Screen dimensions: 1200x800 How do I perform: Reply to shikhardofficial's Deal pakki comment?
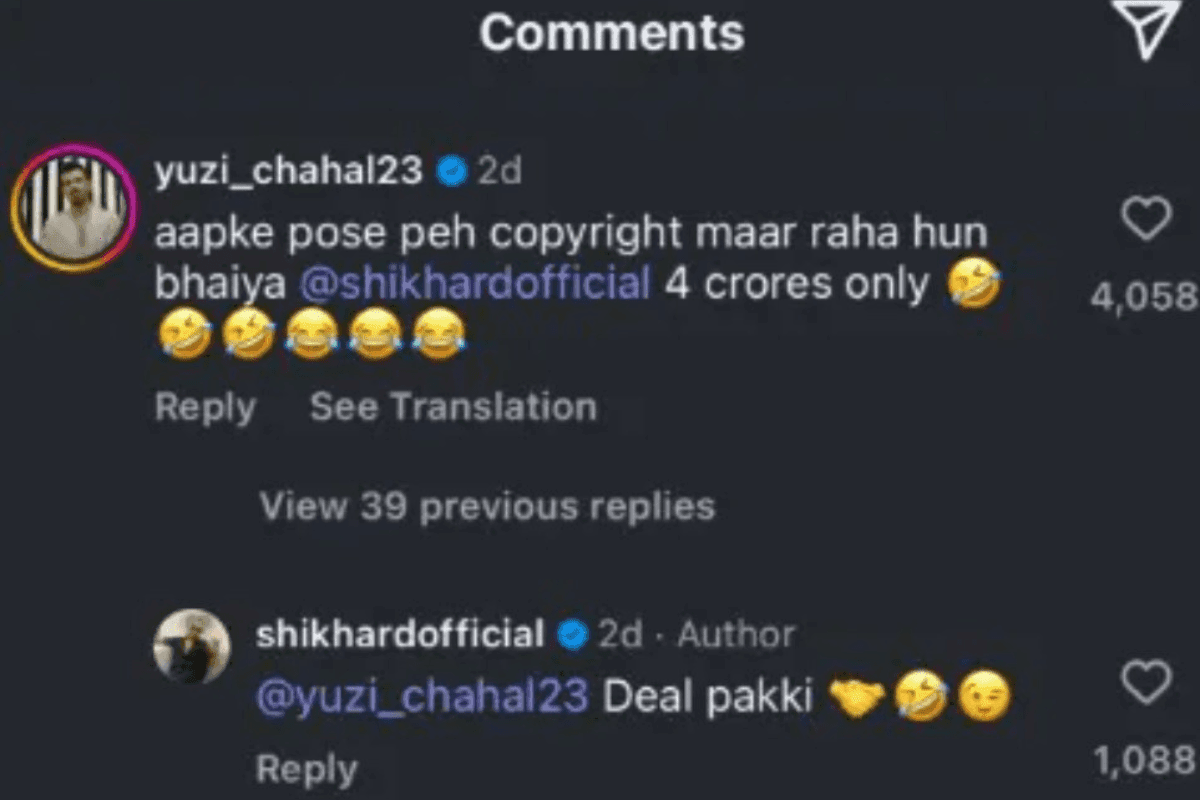point(306,770)
